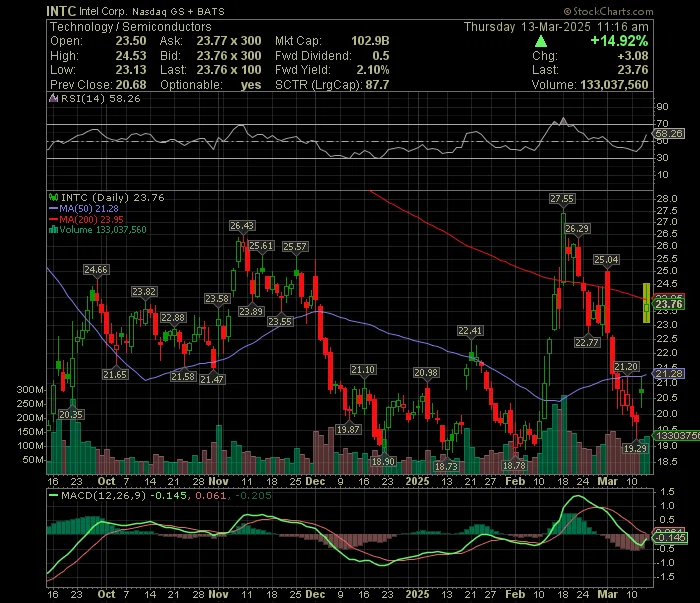Click the 21.58 low price label

(x=183, y=377)
